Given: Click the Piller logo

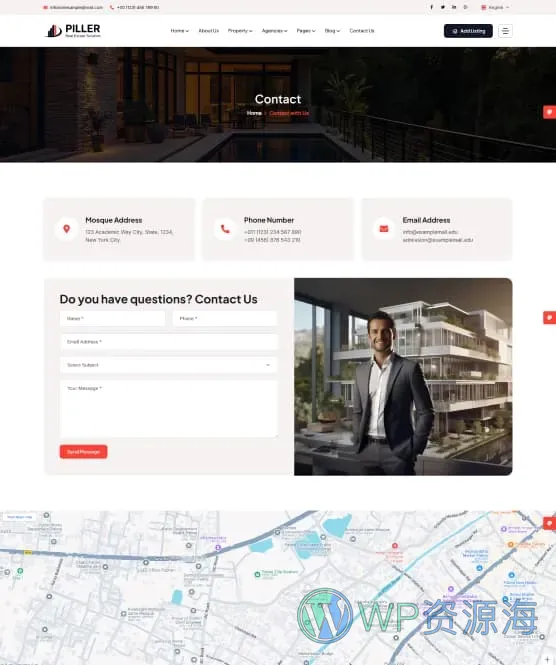Looking at the screenshot, I should tap(73, 31).
